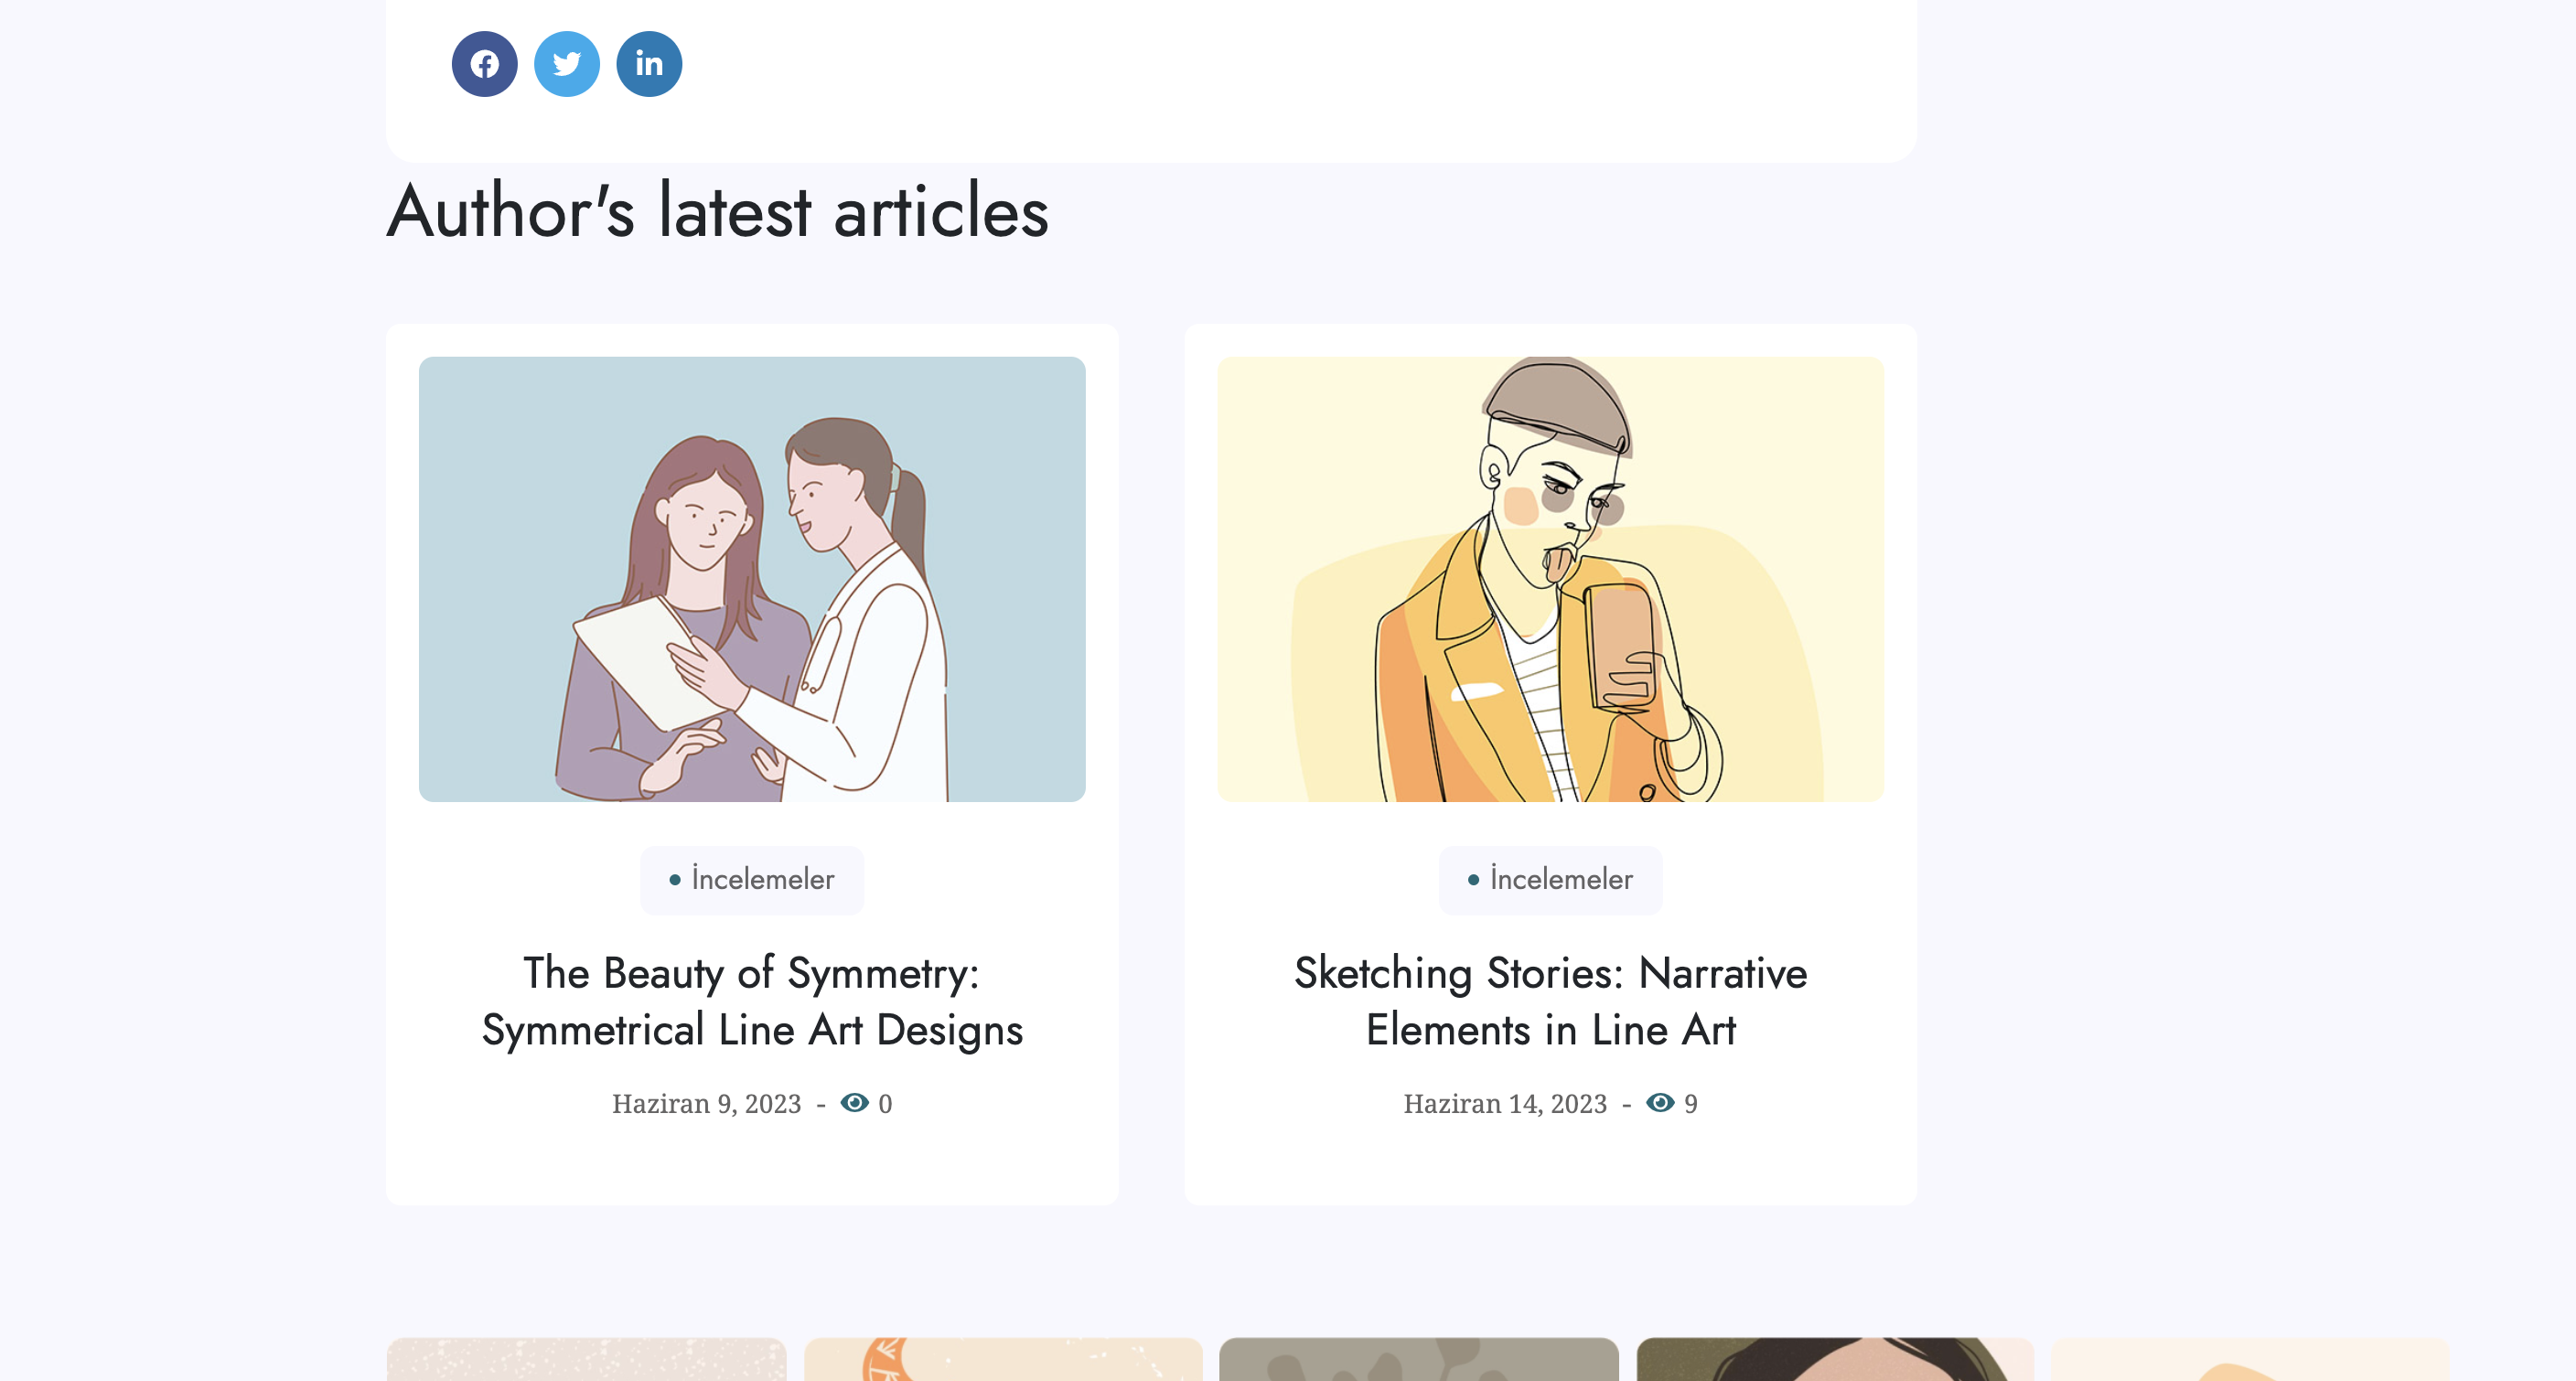Click the view count 9 number
The image size is (2576, 1381).
[1691, 1103]
